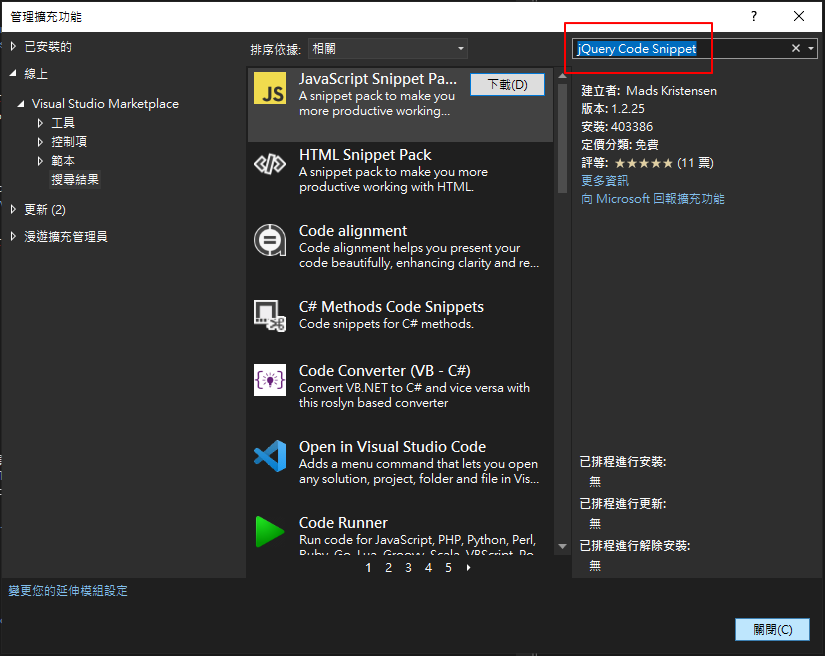Image resolution: width=825 pixels, height=656 pixels.
Task: Click the 建立者: Mads Kristensen text
Action: 648,90
